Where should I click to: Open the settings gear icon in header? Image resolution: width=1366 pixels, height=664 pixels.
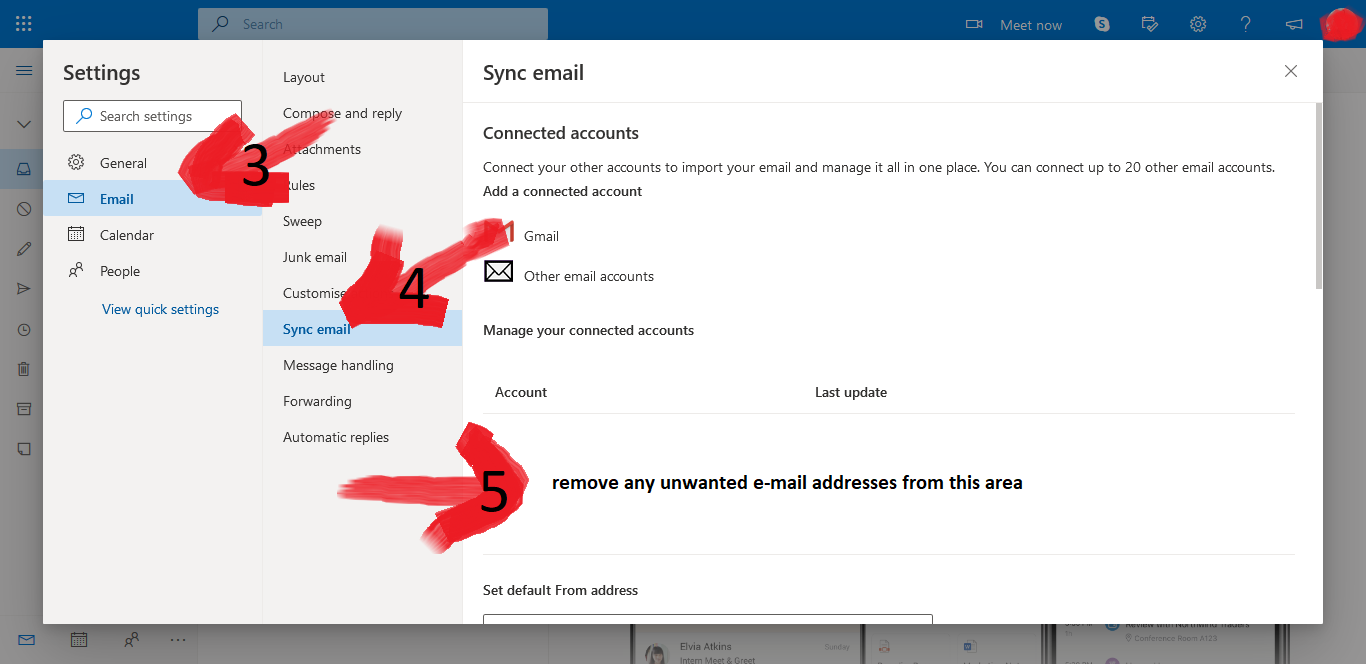click(1198, 24)
